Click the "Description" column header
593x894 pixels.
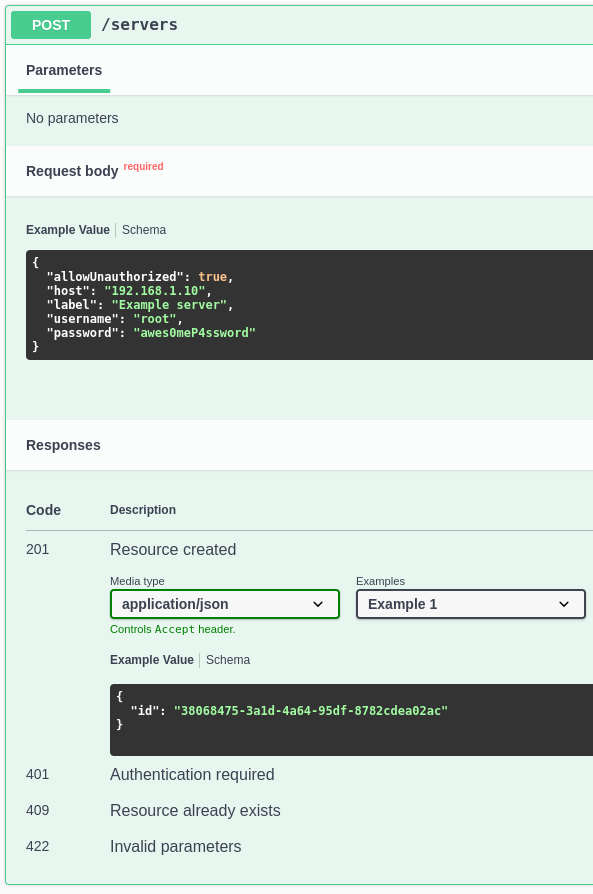click(143, 510)
